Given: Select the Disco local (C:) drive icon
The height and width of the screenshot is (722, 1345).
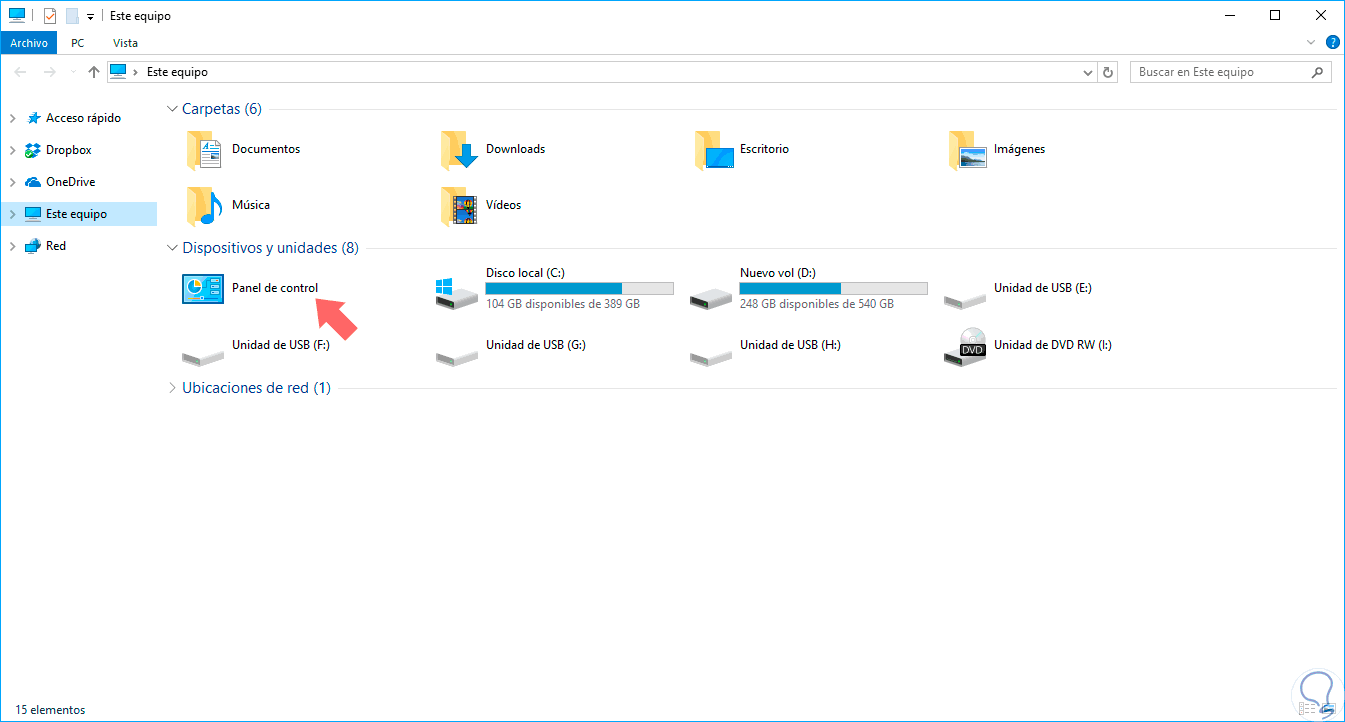Looking at the screenshot, I should (456, 291).
